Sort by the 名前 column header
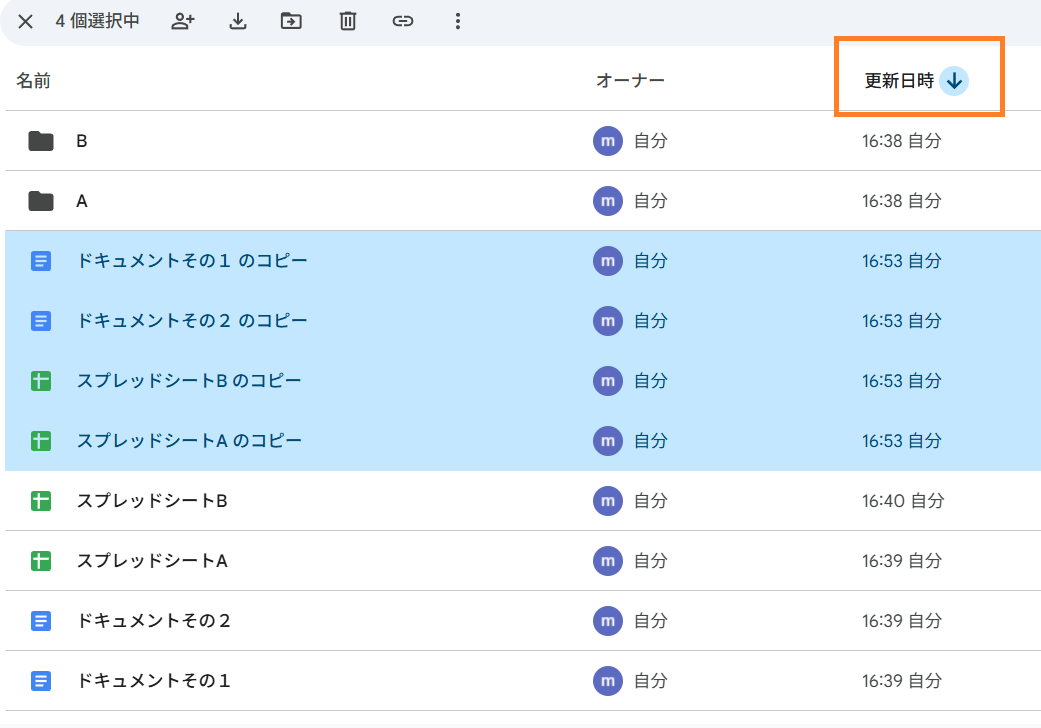This screenshot has width=1041, height=728. [33, 81]
